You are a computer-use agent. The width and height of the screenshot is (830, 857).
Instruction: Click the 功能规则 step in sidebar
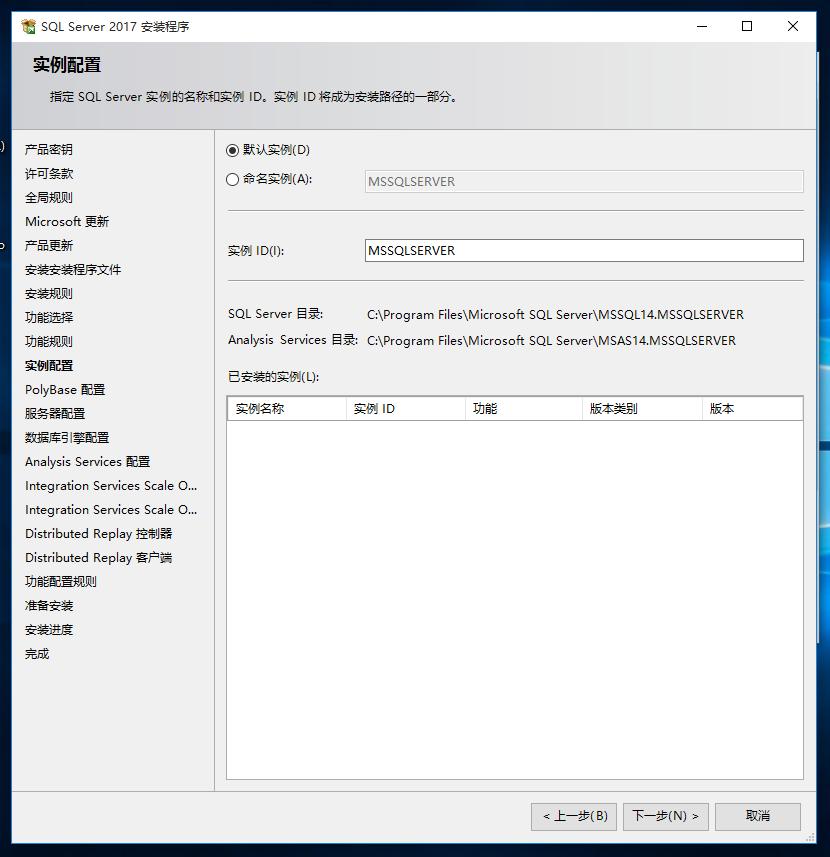click(x=49, y=342)
